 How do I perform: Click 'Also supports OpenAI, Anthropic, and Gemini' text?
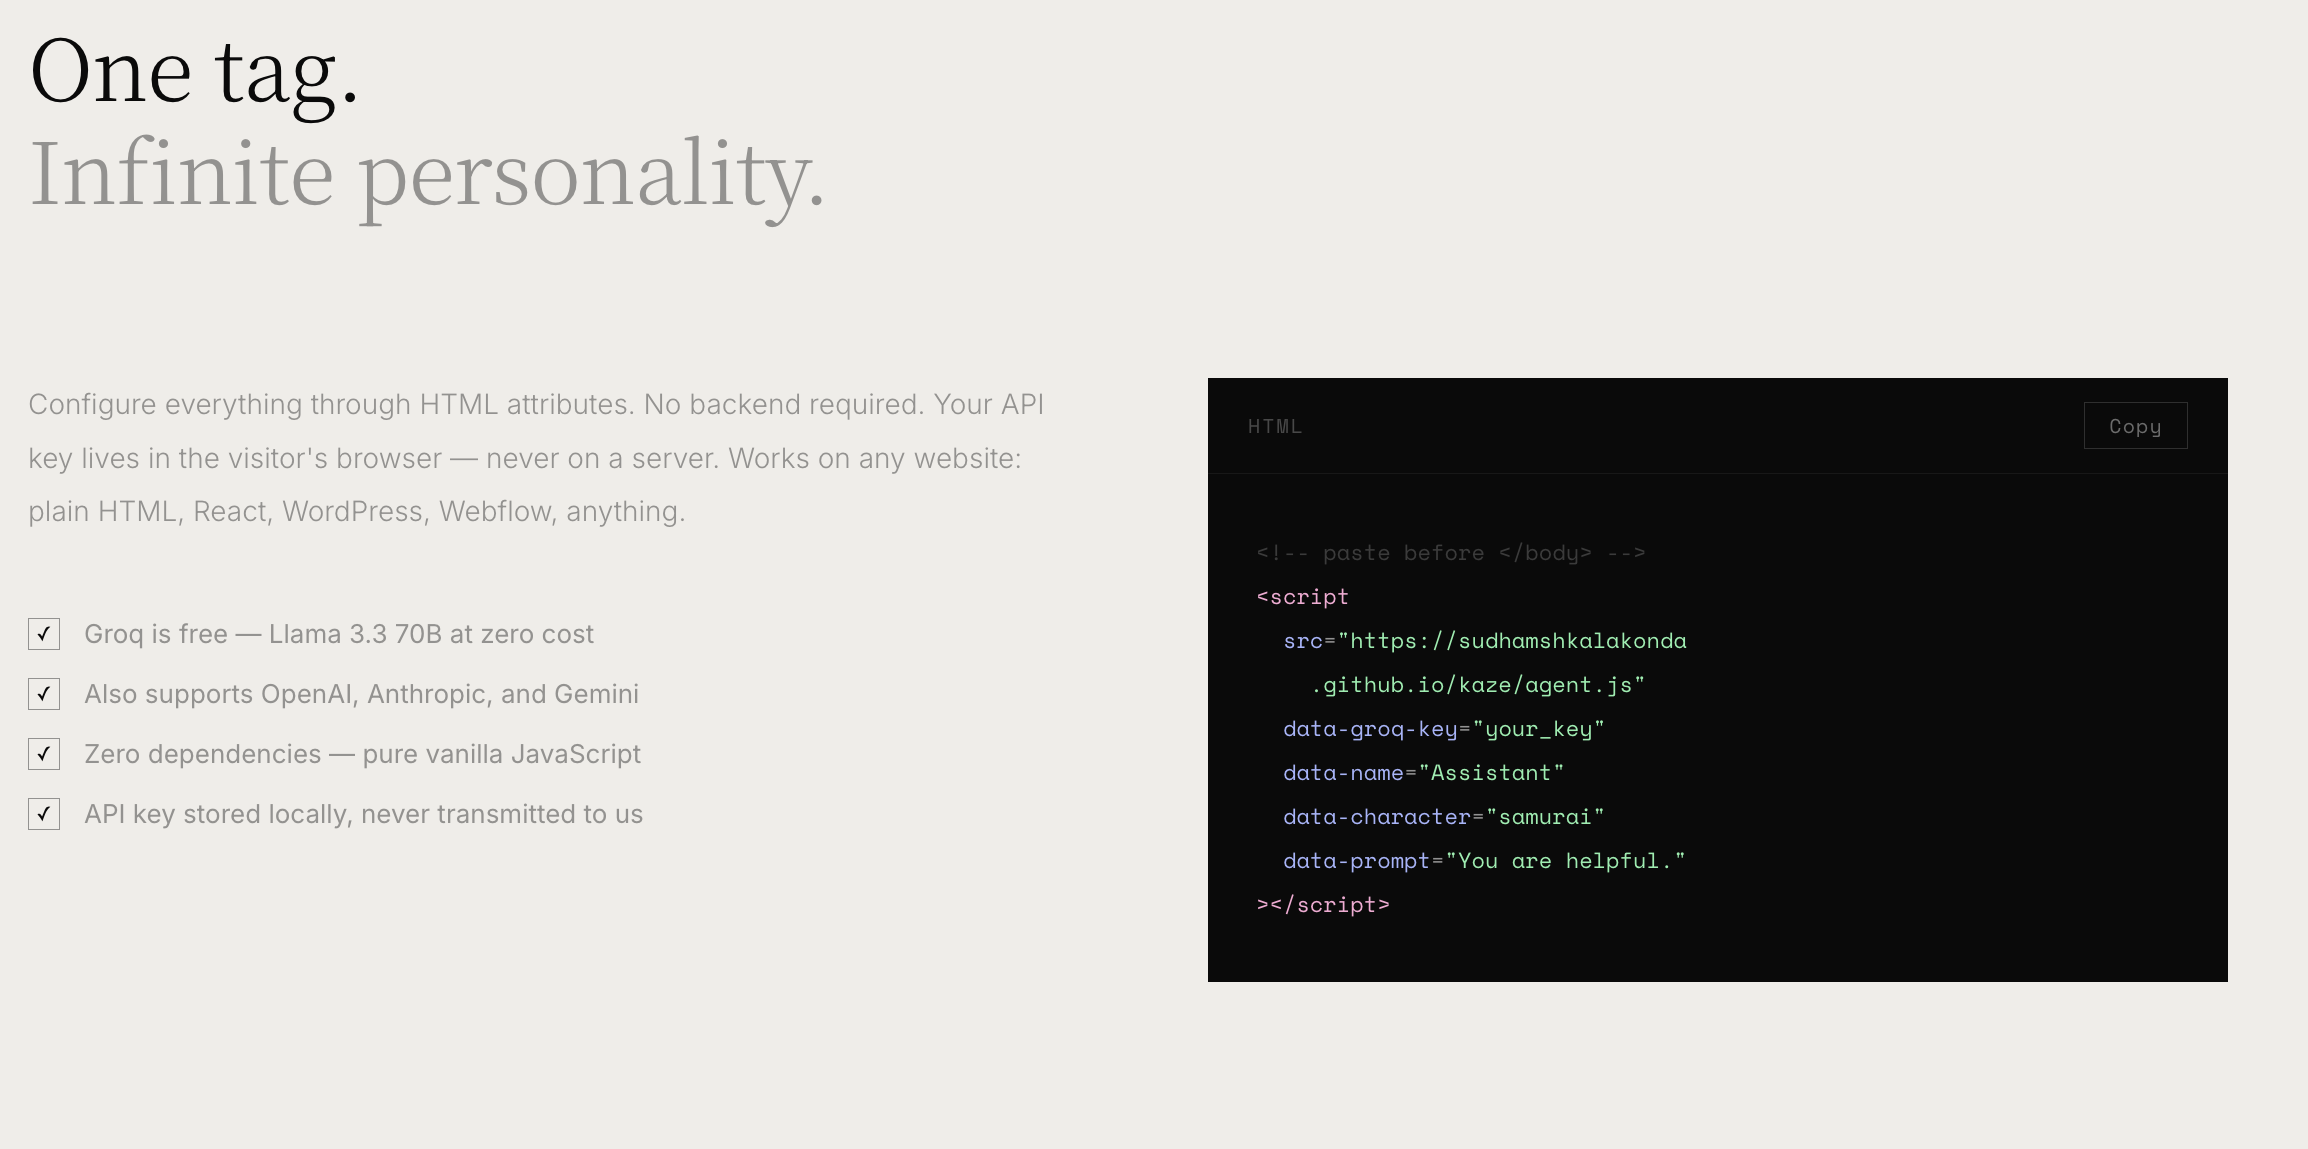pyautogui.click(x=361, y=694)
